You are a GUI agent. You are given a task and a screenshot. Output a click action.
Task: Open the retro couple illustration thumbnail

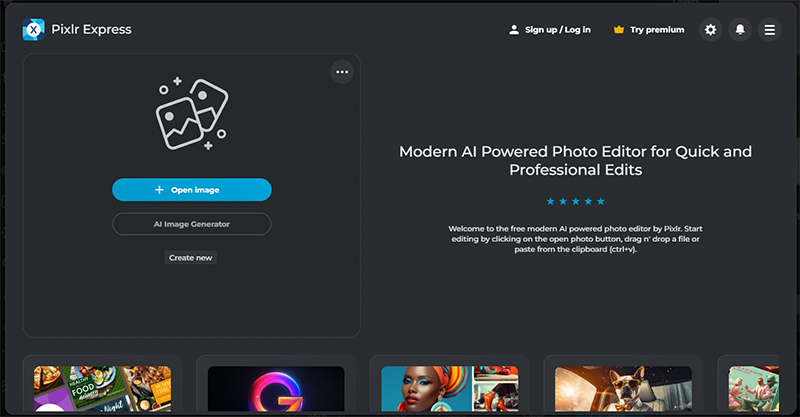[x=754, y=388]
